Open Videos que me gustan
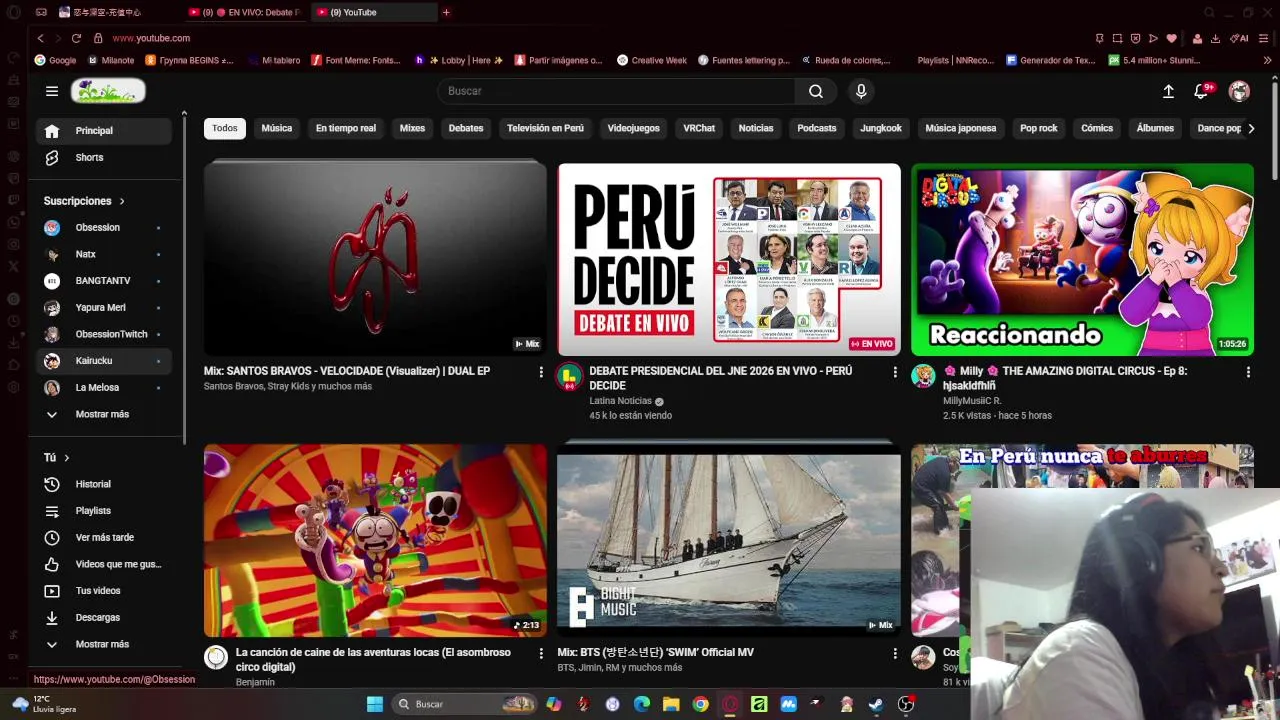This screenshot has height=720, width=1280. pos(105,564)
